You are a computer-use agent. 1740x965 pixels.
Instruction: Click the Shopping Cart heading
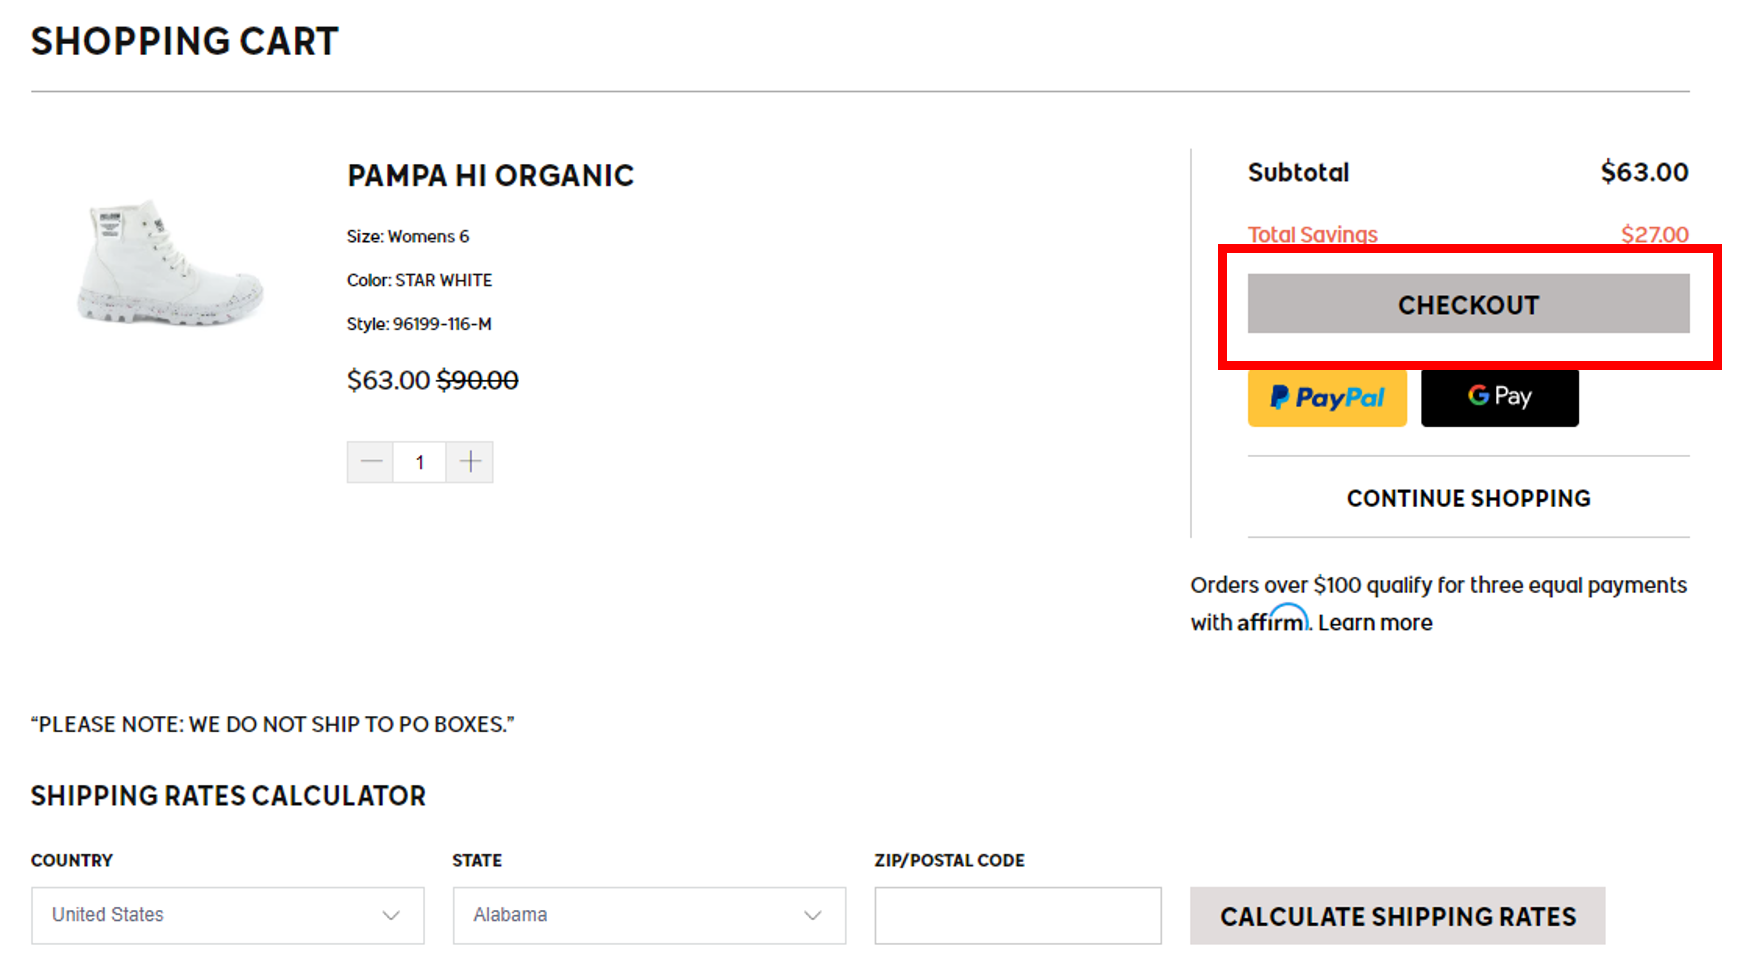tap(185, 42)
